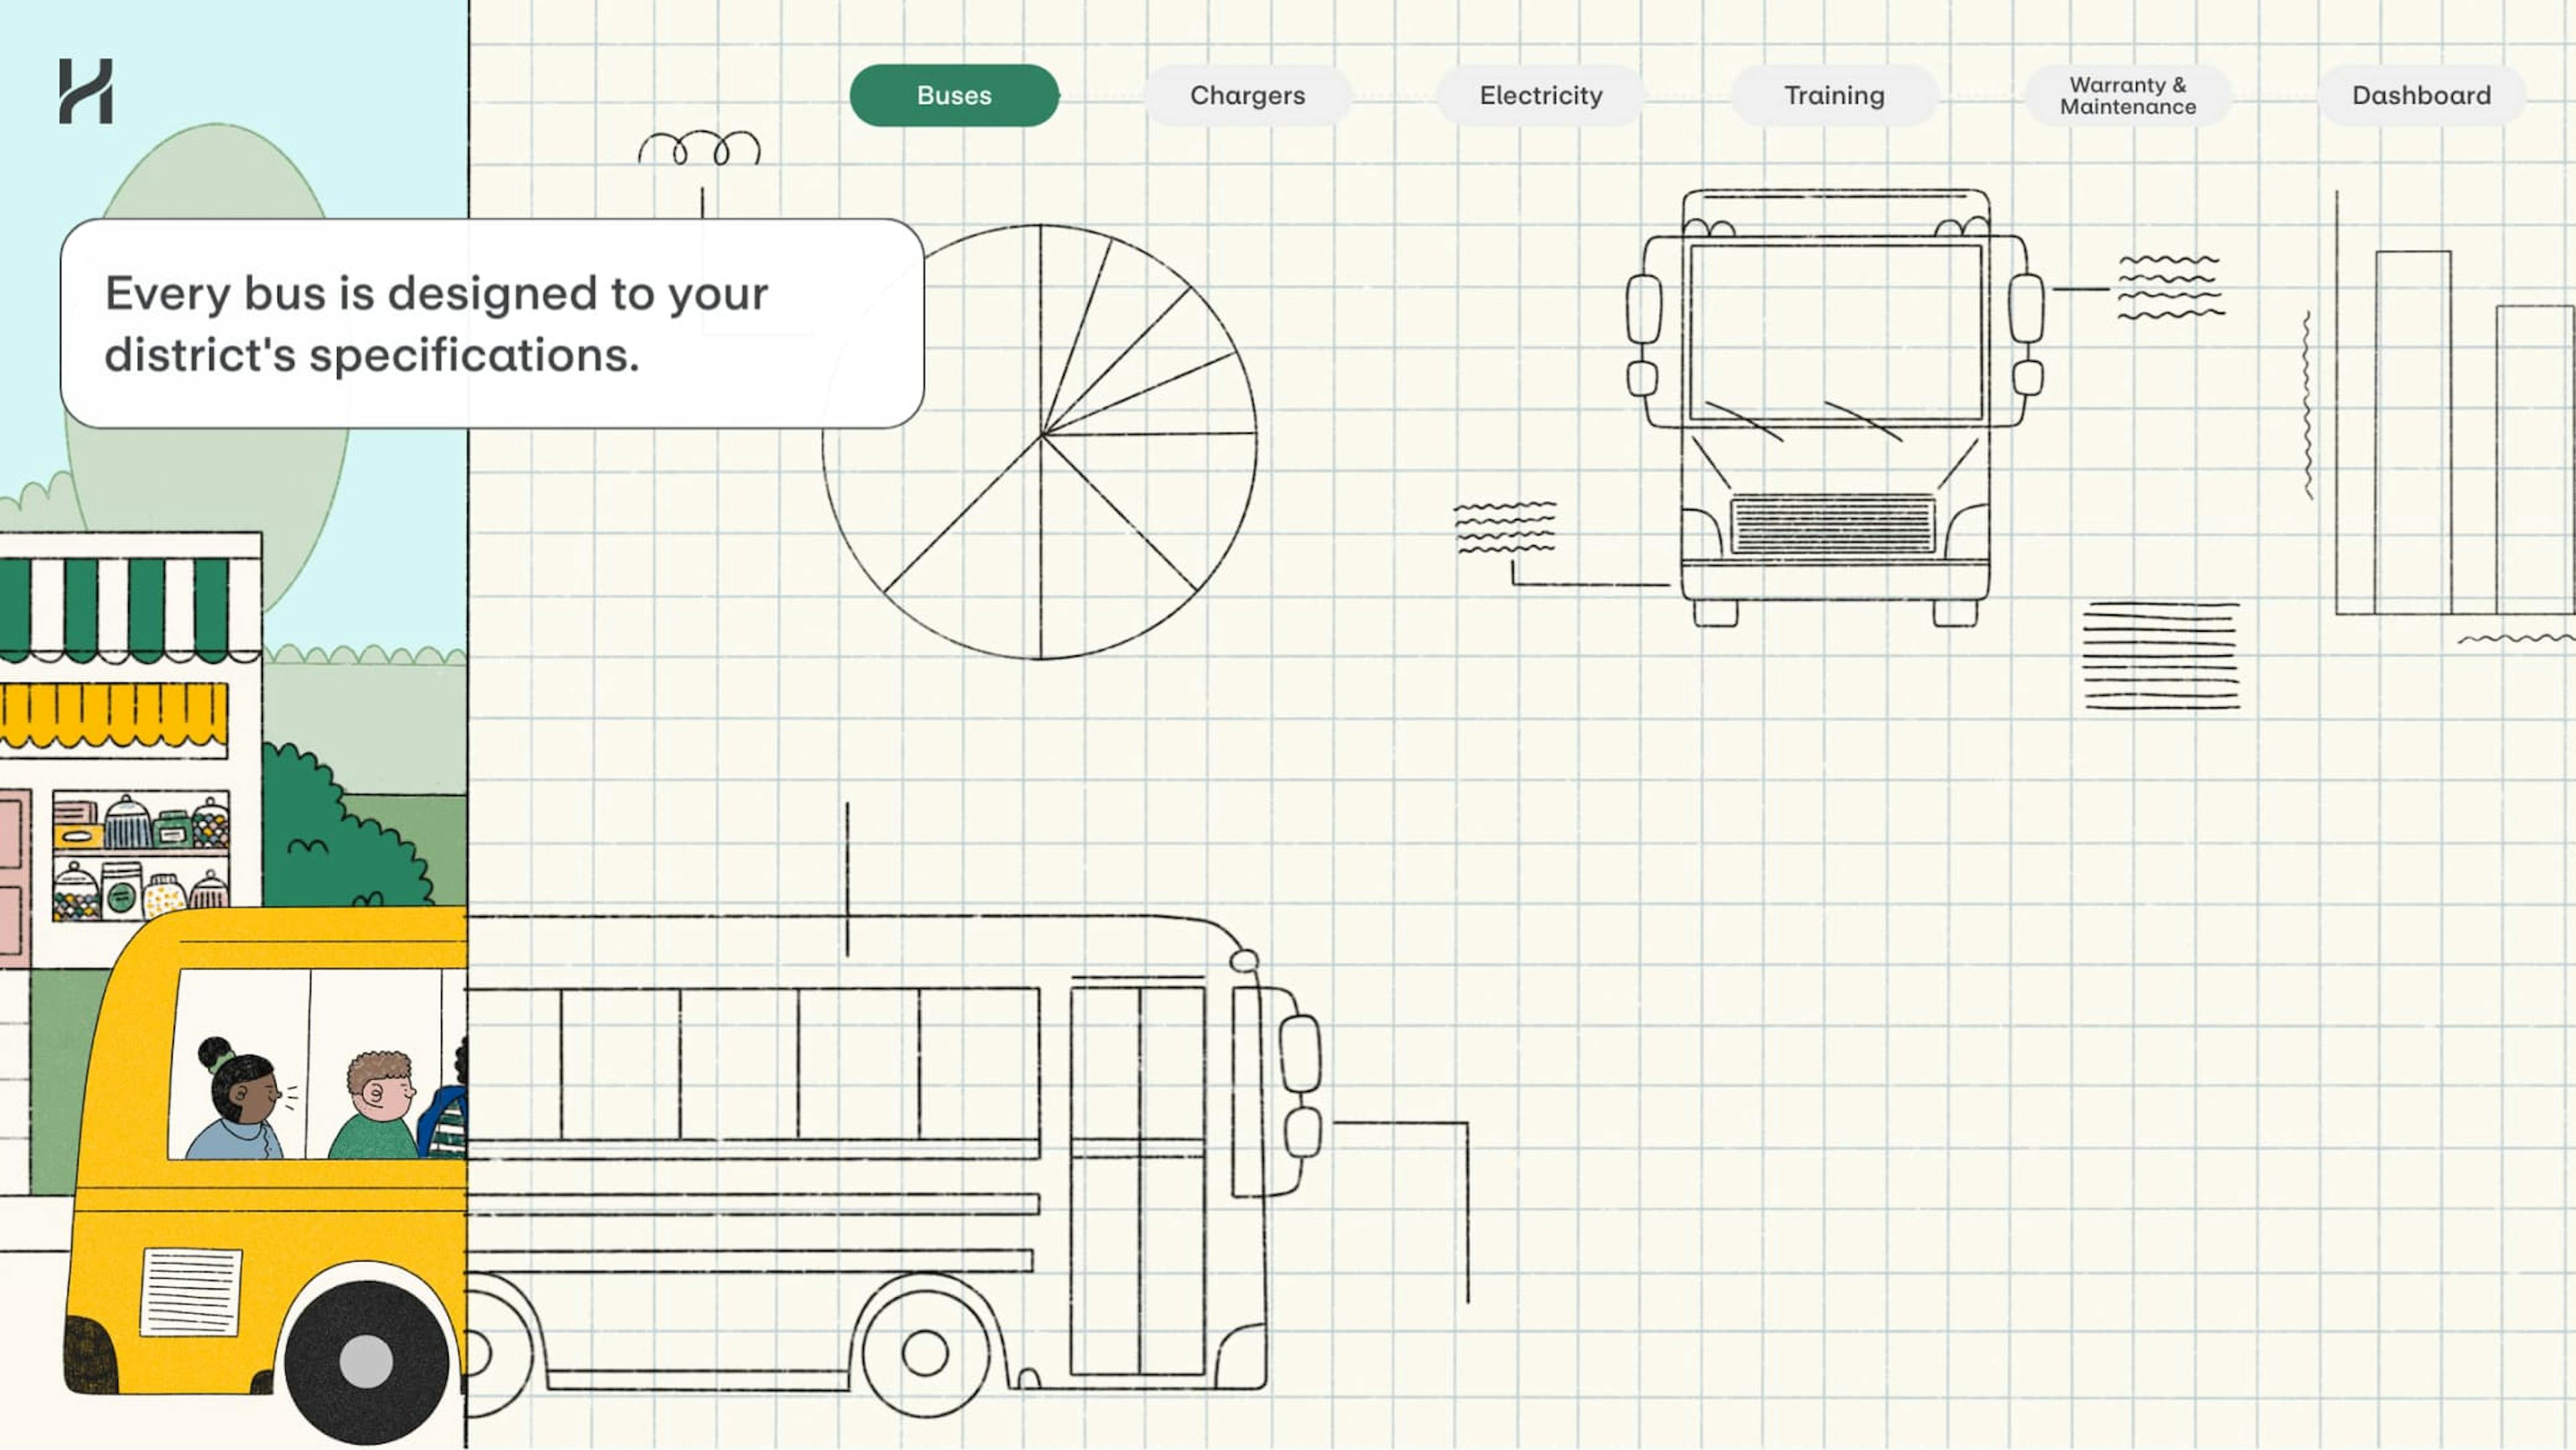The image size is (2576, 1450).
Task: Click the curly squiggle doodle near top
Action: click(x=699, y=149)
